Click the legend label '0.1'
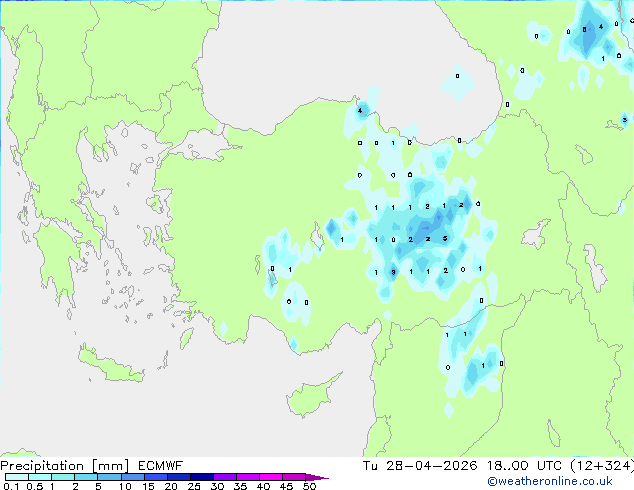The height and width of the screenshot is (490, 634). tap(11, 486)
